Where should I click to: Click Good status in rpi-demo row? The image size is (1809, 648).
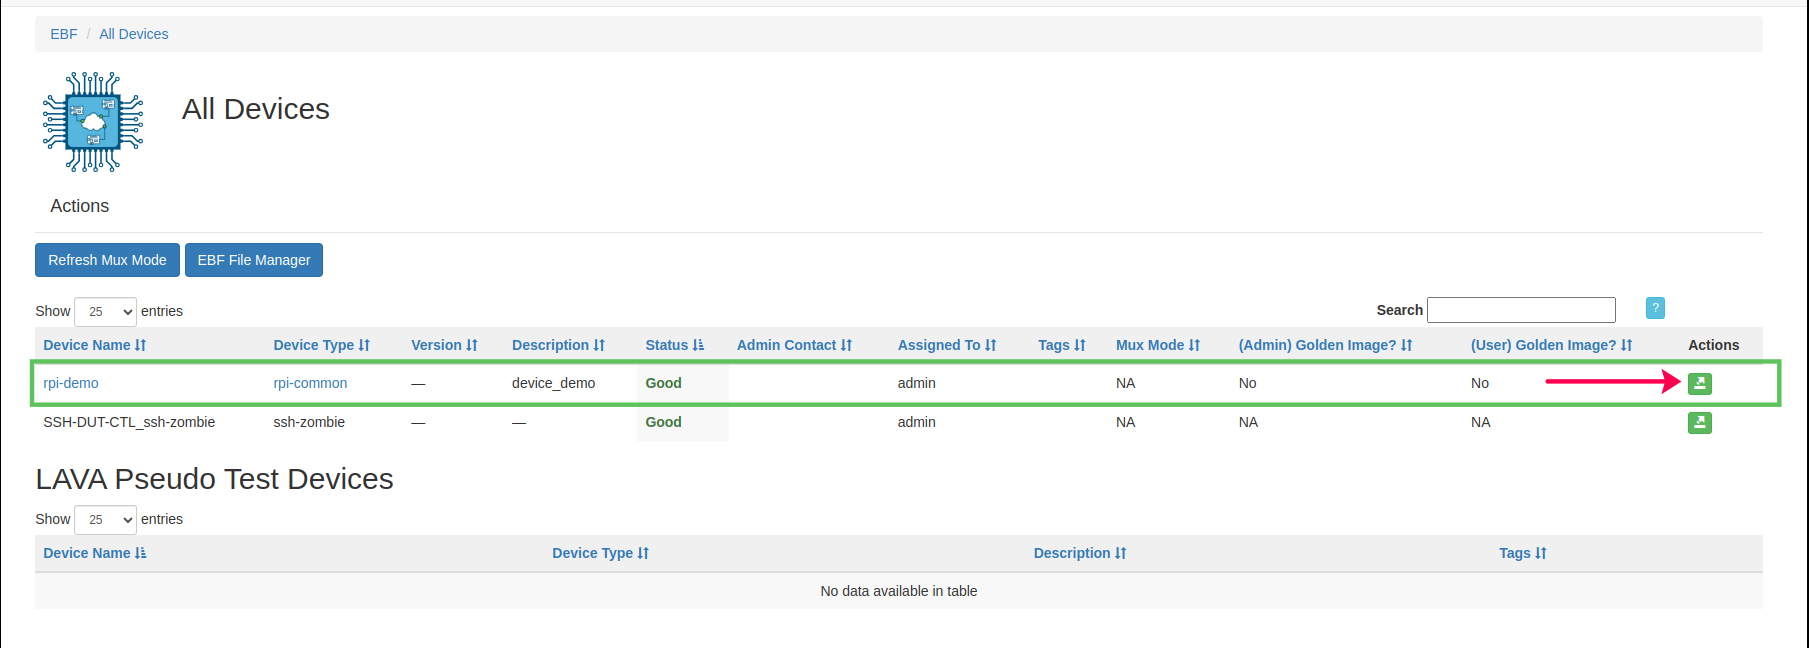[663, 383]
